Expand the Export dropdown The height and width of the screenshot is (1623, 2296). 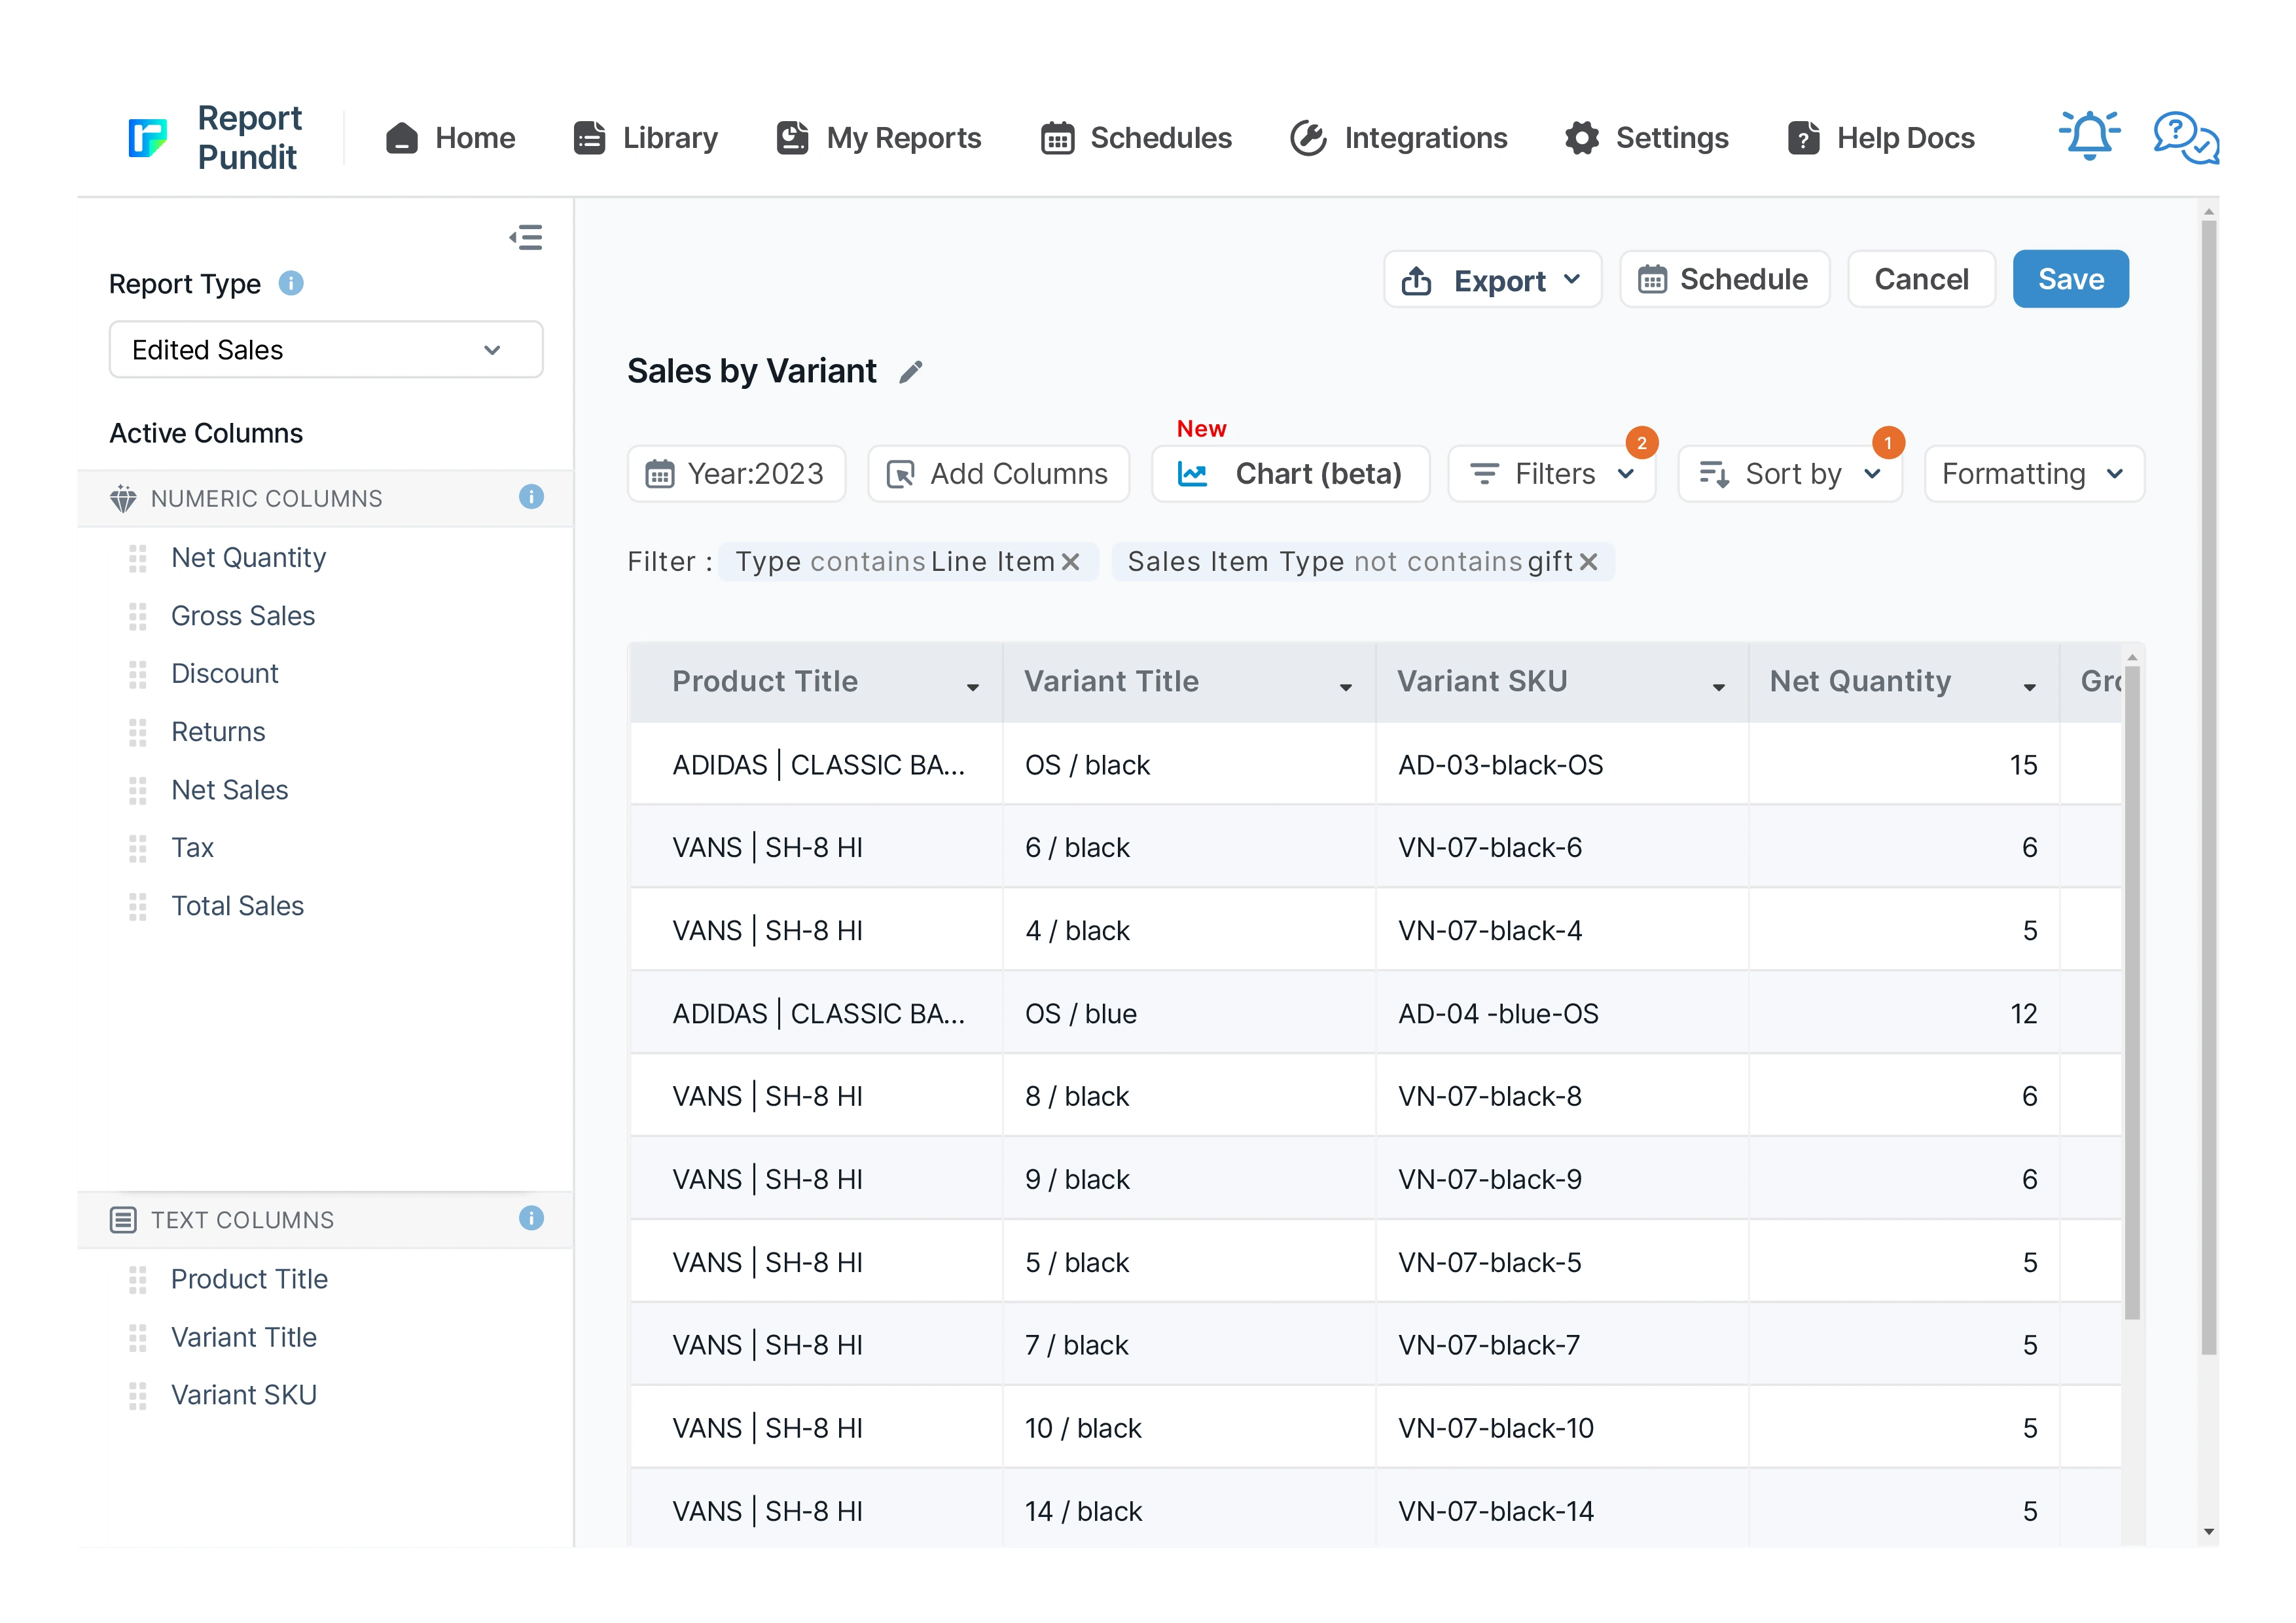point(1492,280)
